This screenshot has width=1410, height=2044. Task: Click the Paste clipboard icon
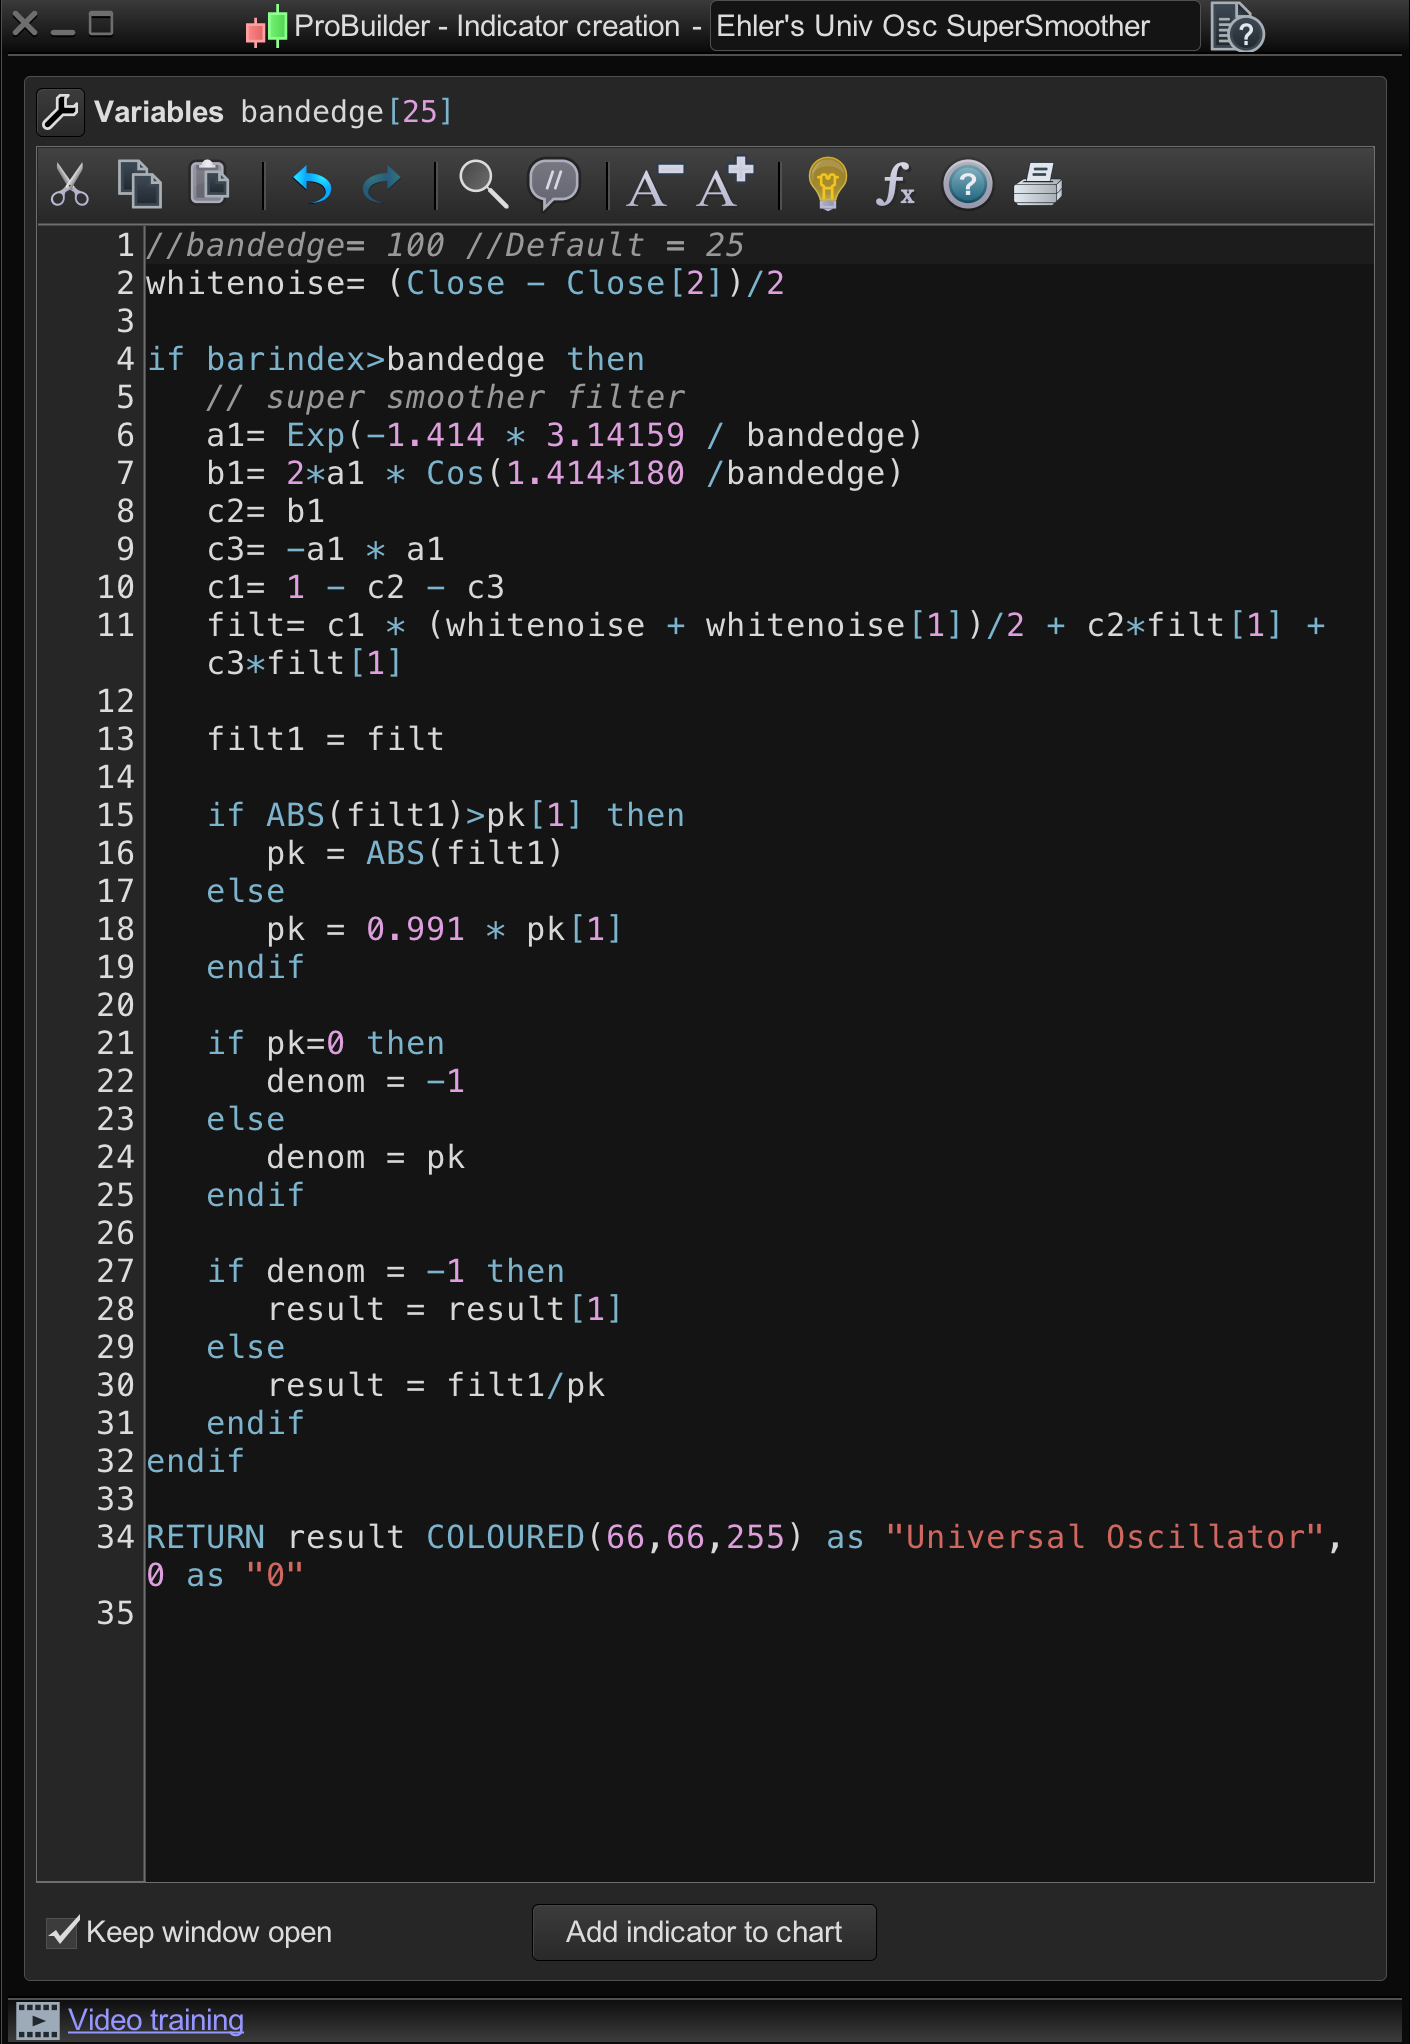click(210, 183)
